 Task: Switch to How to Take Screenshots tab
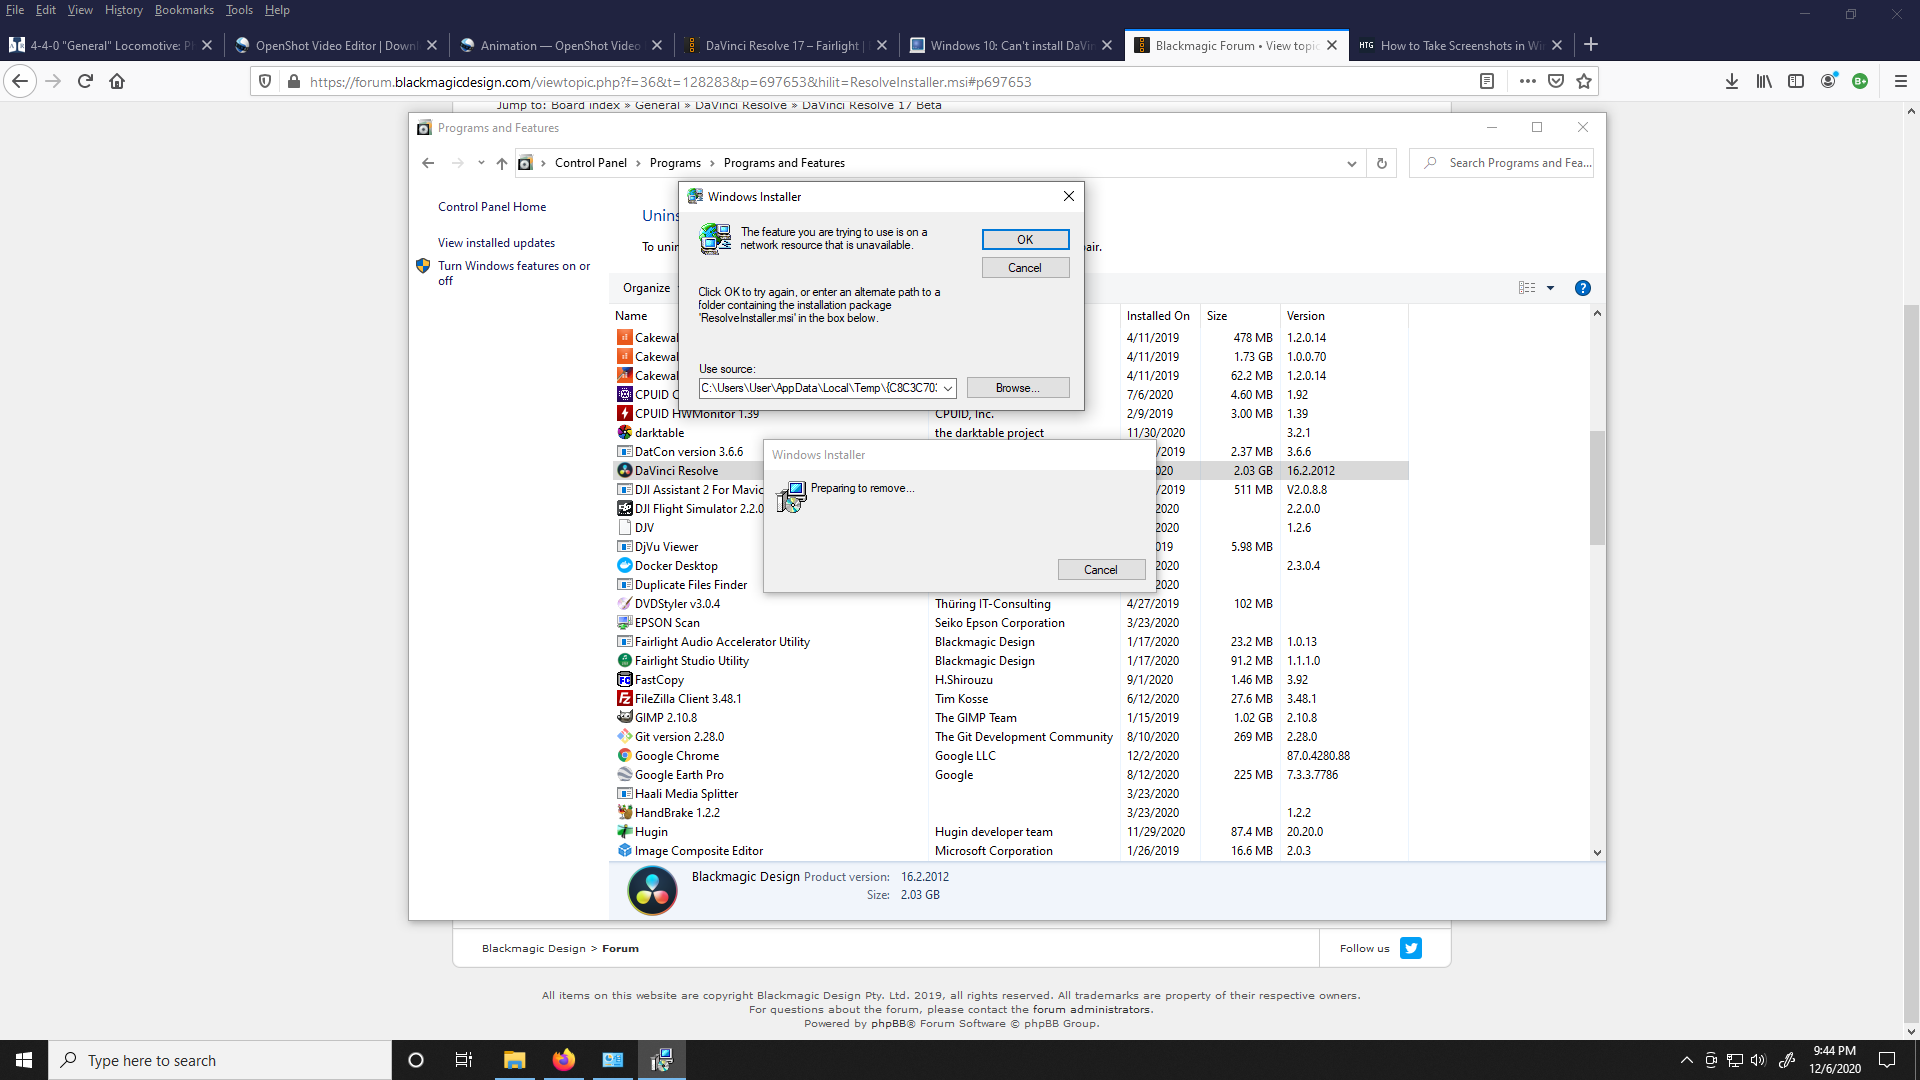tap(1460, 45)
